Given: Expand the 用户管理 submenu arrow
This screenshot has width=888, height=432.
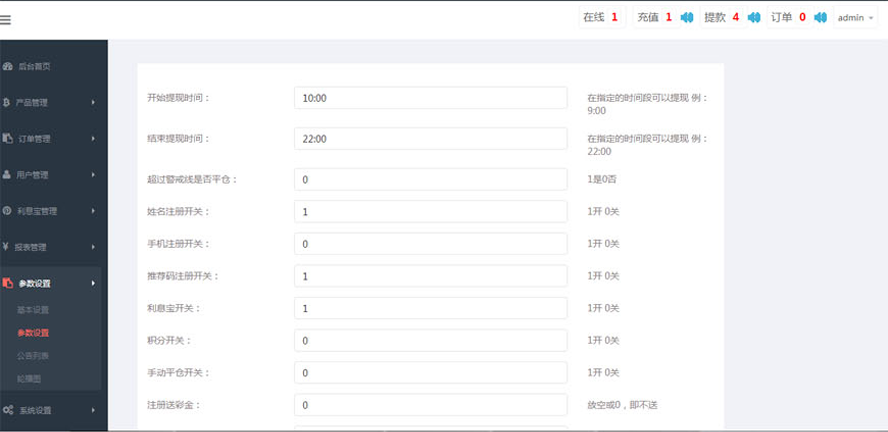Looking at the screenshot, I should pyautogui.click(x=93, y=175).
